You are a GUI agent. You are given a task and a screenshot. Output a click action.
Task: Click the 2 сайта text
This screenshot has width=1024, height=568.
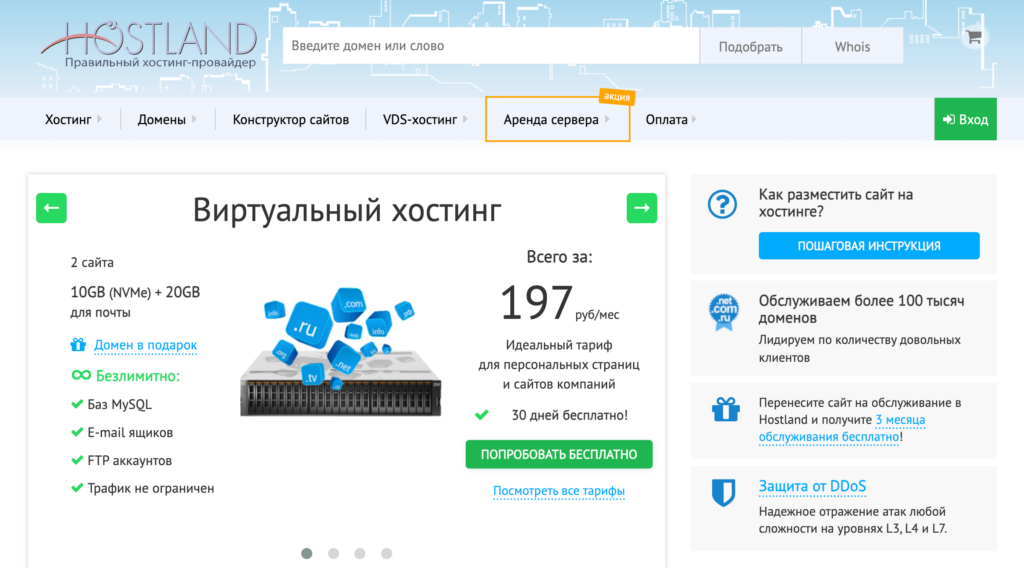[92, 262]
